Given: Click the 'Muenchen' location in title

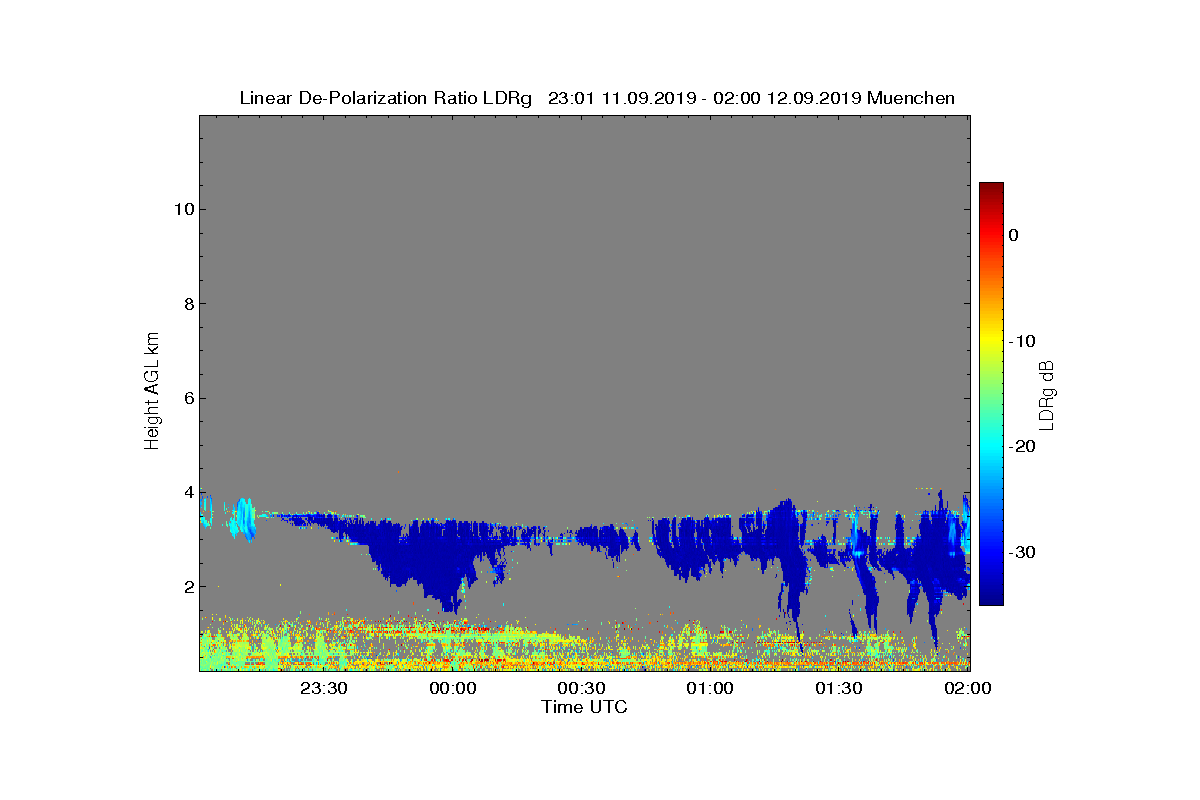Looking at the screenshot, I should (911, 98).
